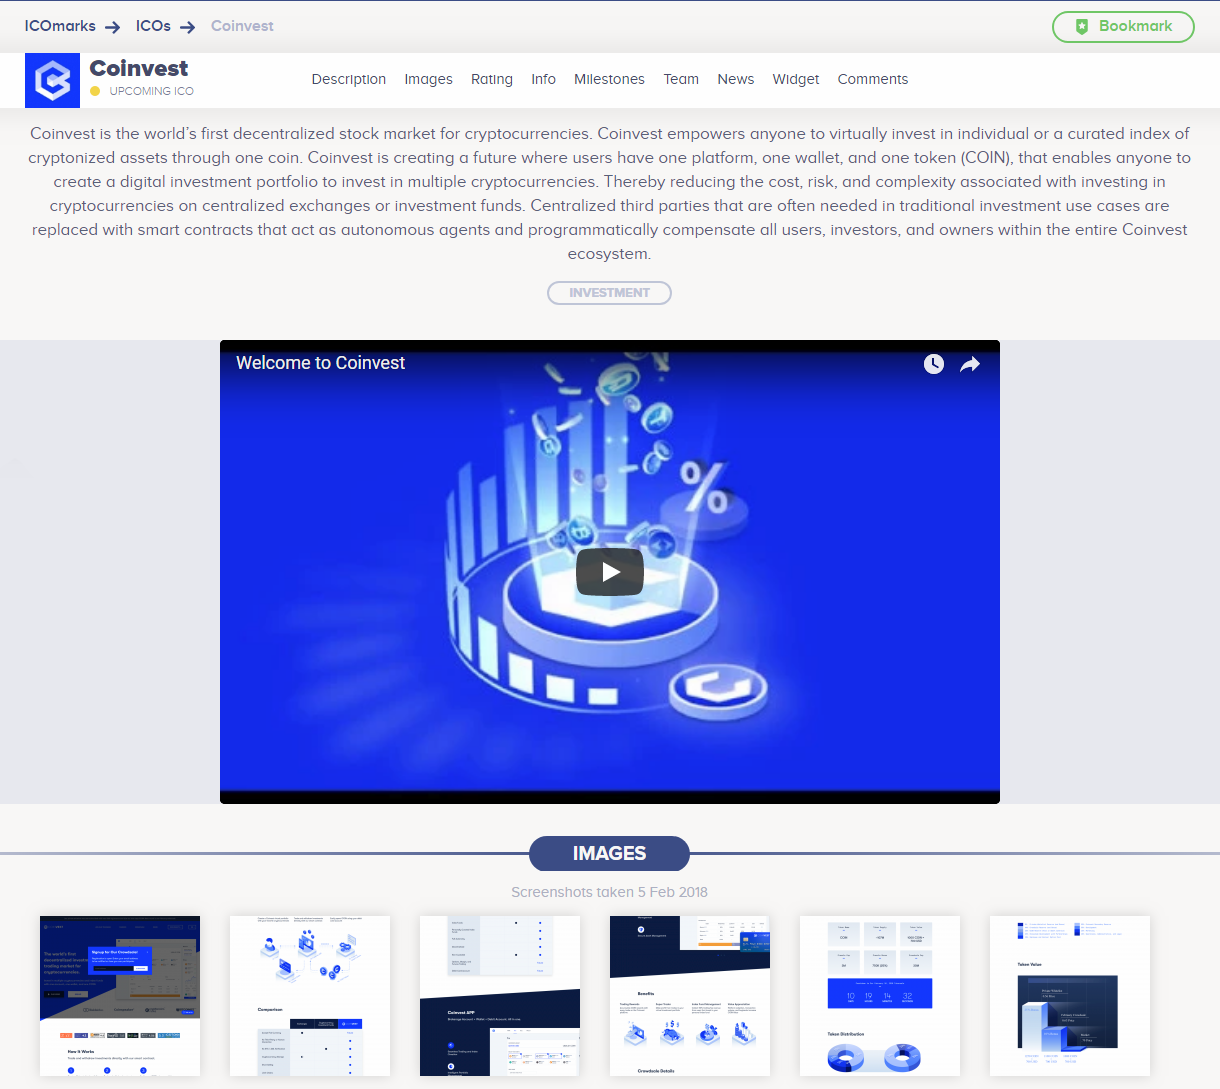
Task: Click the yellow status dot beside UPCOMING ICO
Action: (x=95, y=91)
